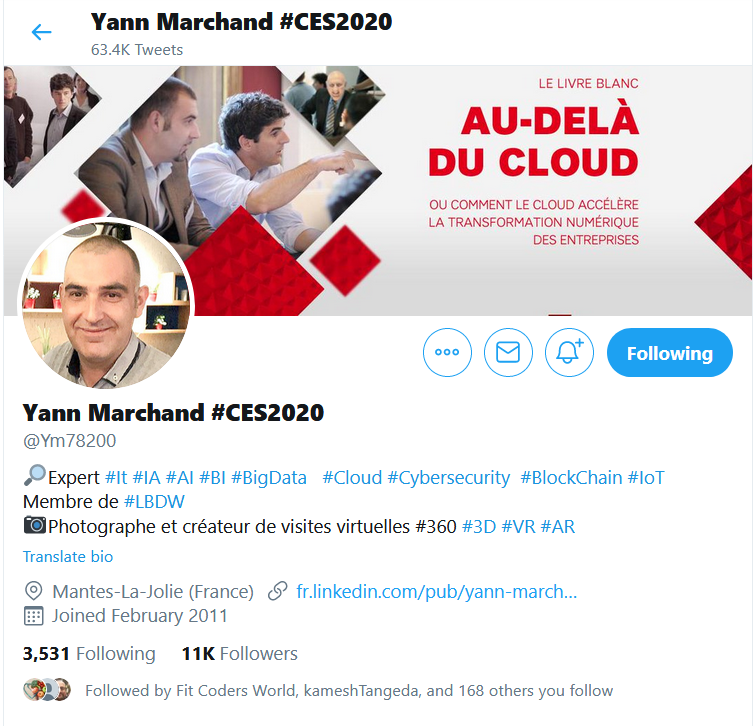Turn on notifications with the bell icon
This screenshot has height=726, width=753.
[x=569, y=352]
